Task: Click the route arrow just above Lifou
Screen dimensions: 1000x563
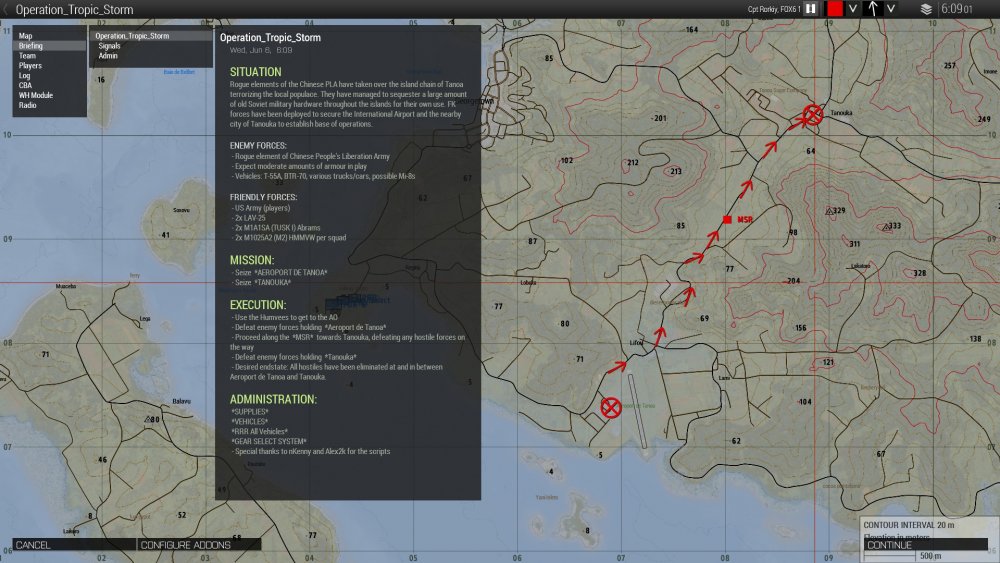Action: tap(659, 333)
